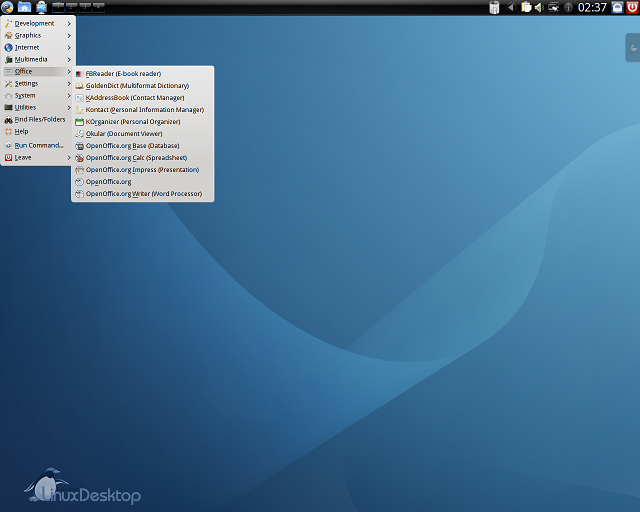The image size is (640, 512).
Task: Expand the Multimedia submenu
Action: (x=36, y=59)
